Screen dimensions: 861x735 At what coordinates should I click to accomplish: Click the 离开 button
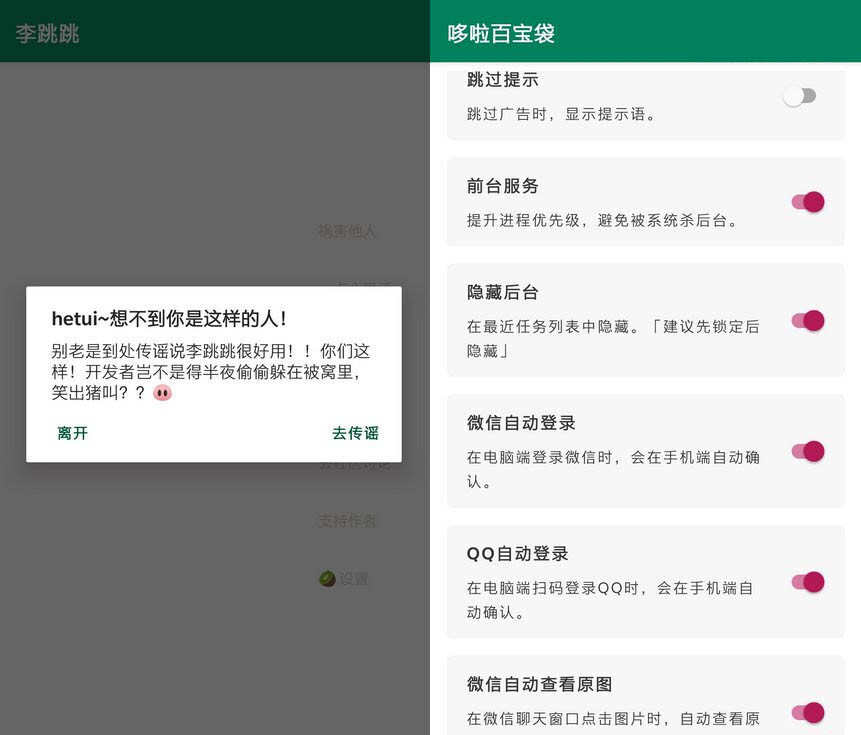(x=72, y=433)
